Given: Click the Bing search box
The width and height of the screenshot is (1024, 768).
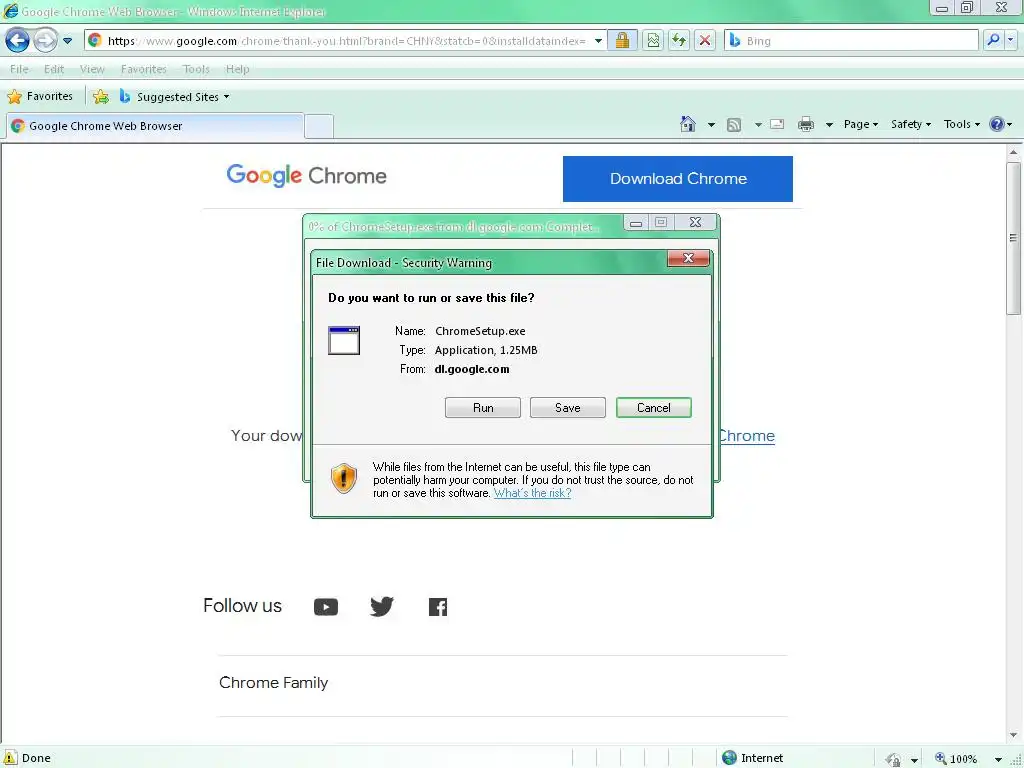Looking at the screenshot, I should [851, 40].
